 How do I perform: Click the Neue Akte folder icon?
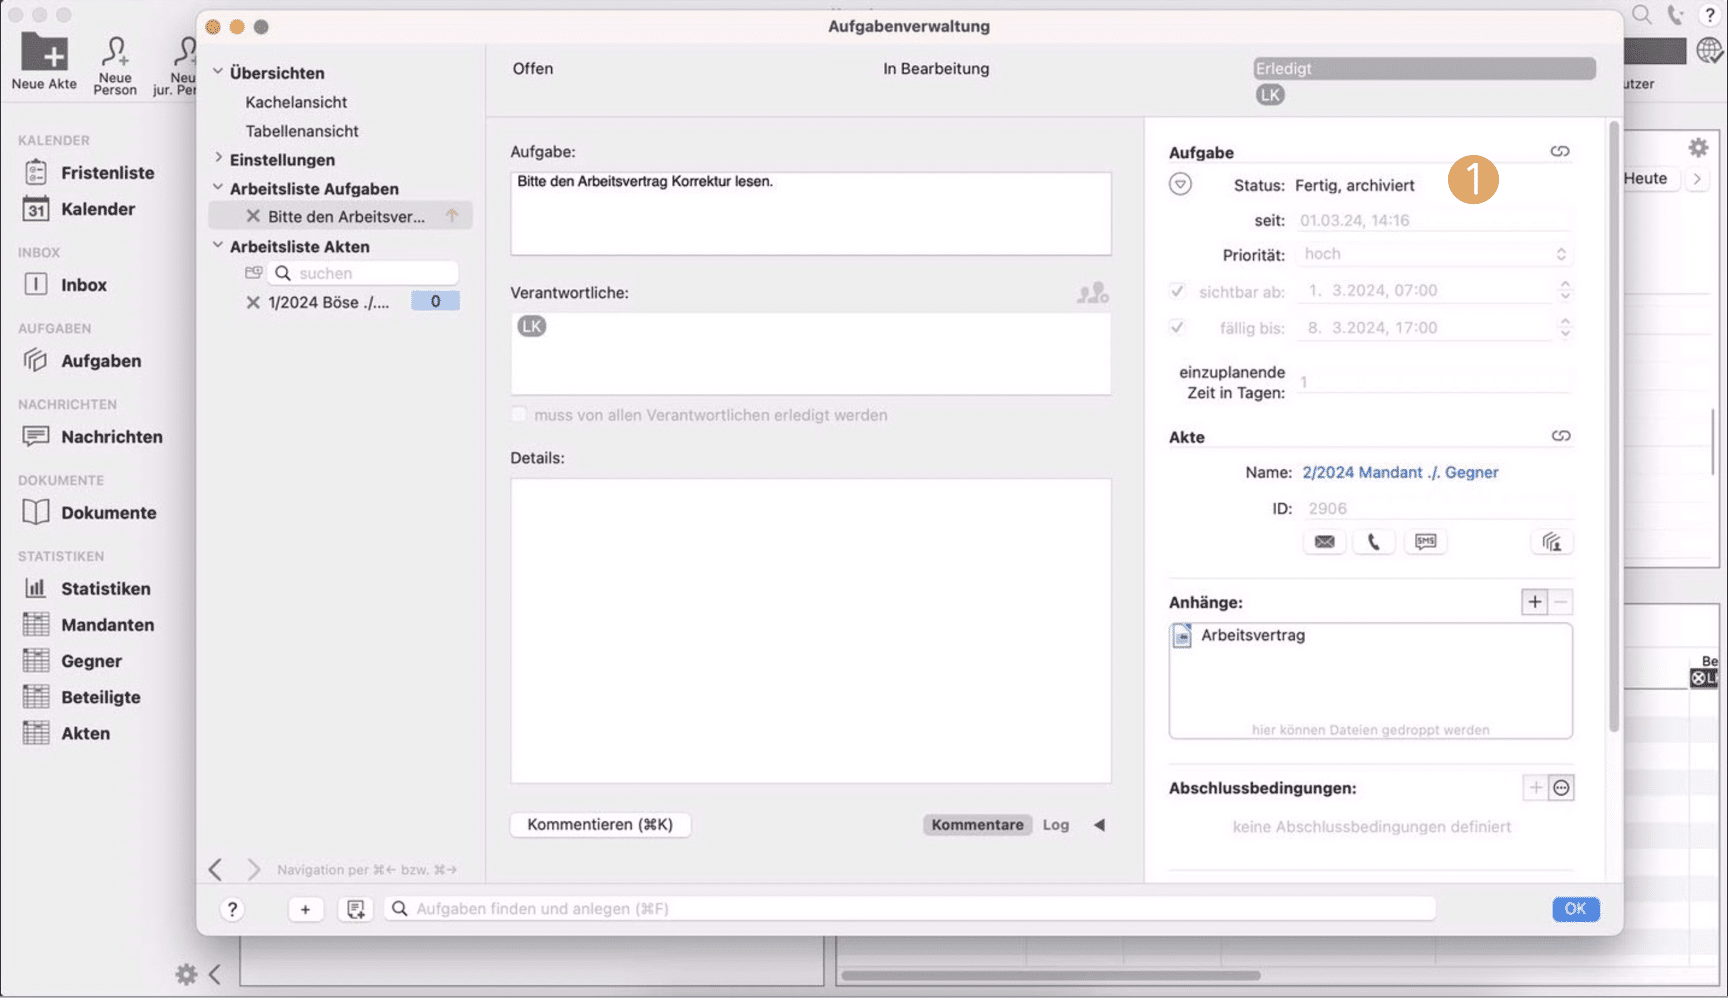click(x=44, y=52)
